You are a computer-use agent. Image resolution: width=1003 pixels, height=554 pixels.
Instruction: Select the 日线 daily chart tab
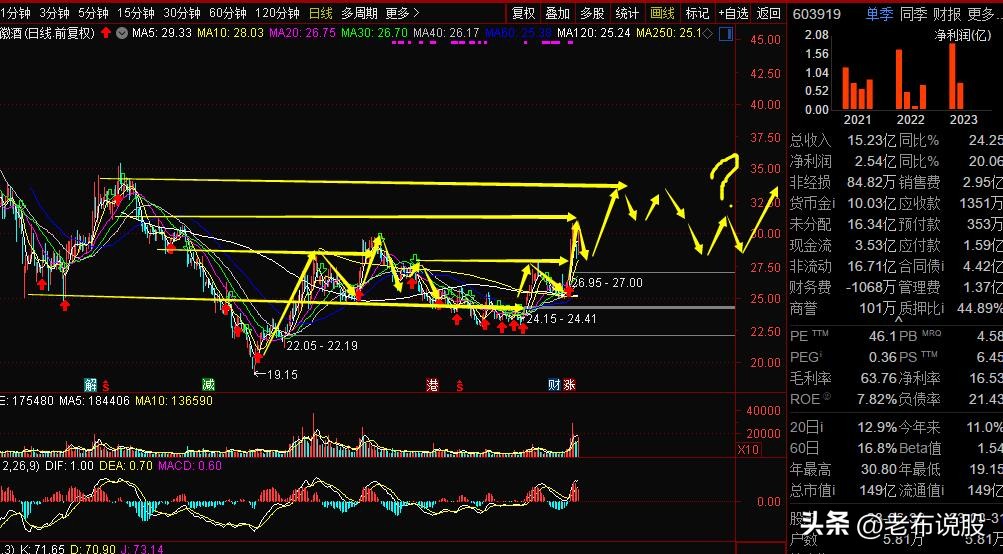(x=320, y=13)
